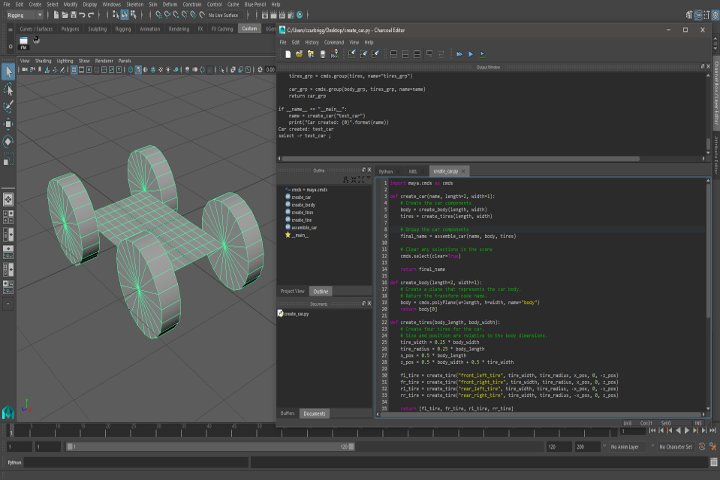Select the Move tool in Maya toolbox
720x480 pixels.
[x=8, y=124]
